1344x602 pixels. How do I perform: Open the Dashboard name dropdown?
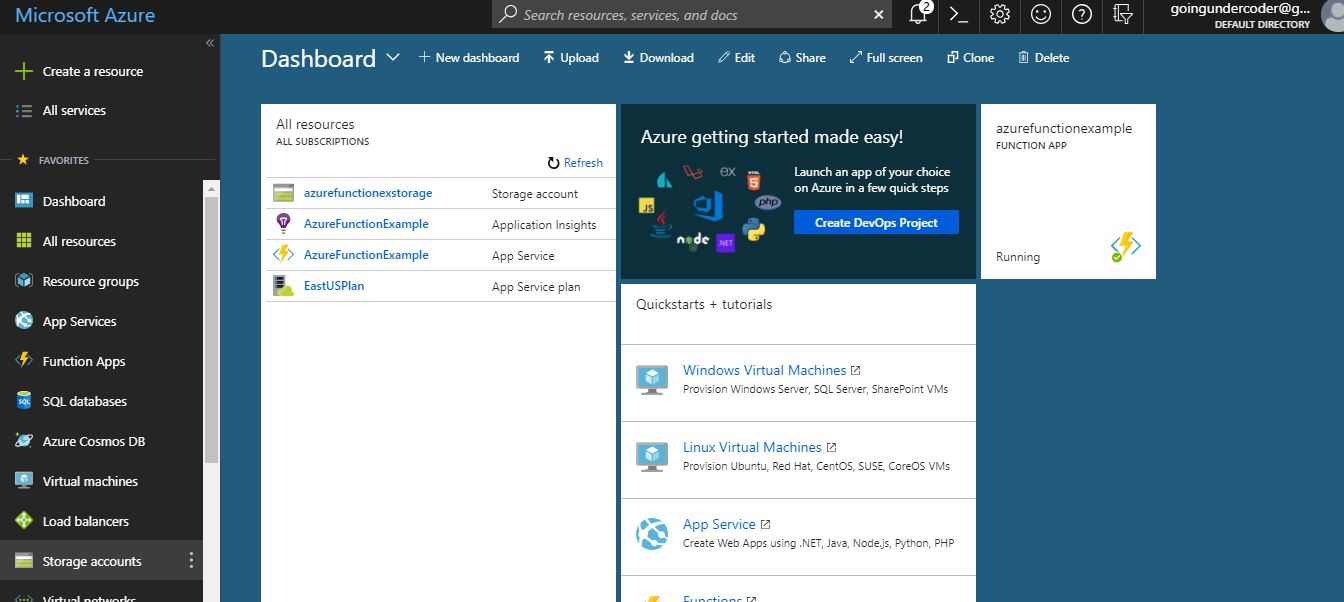click(x=392, y=57)
